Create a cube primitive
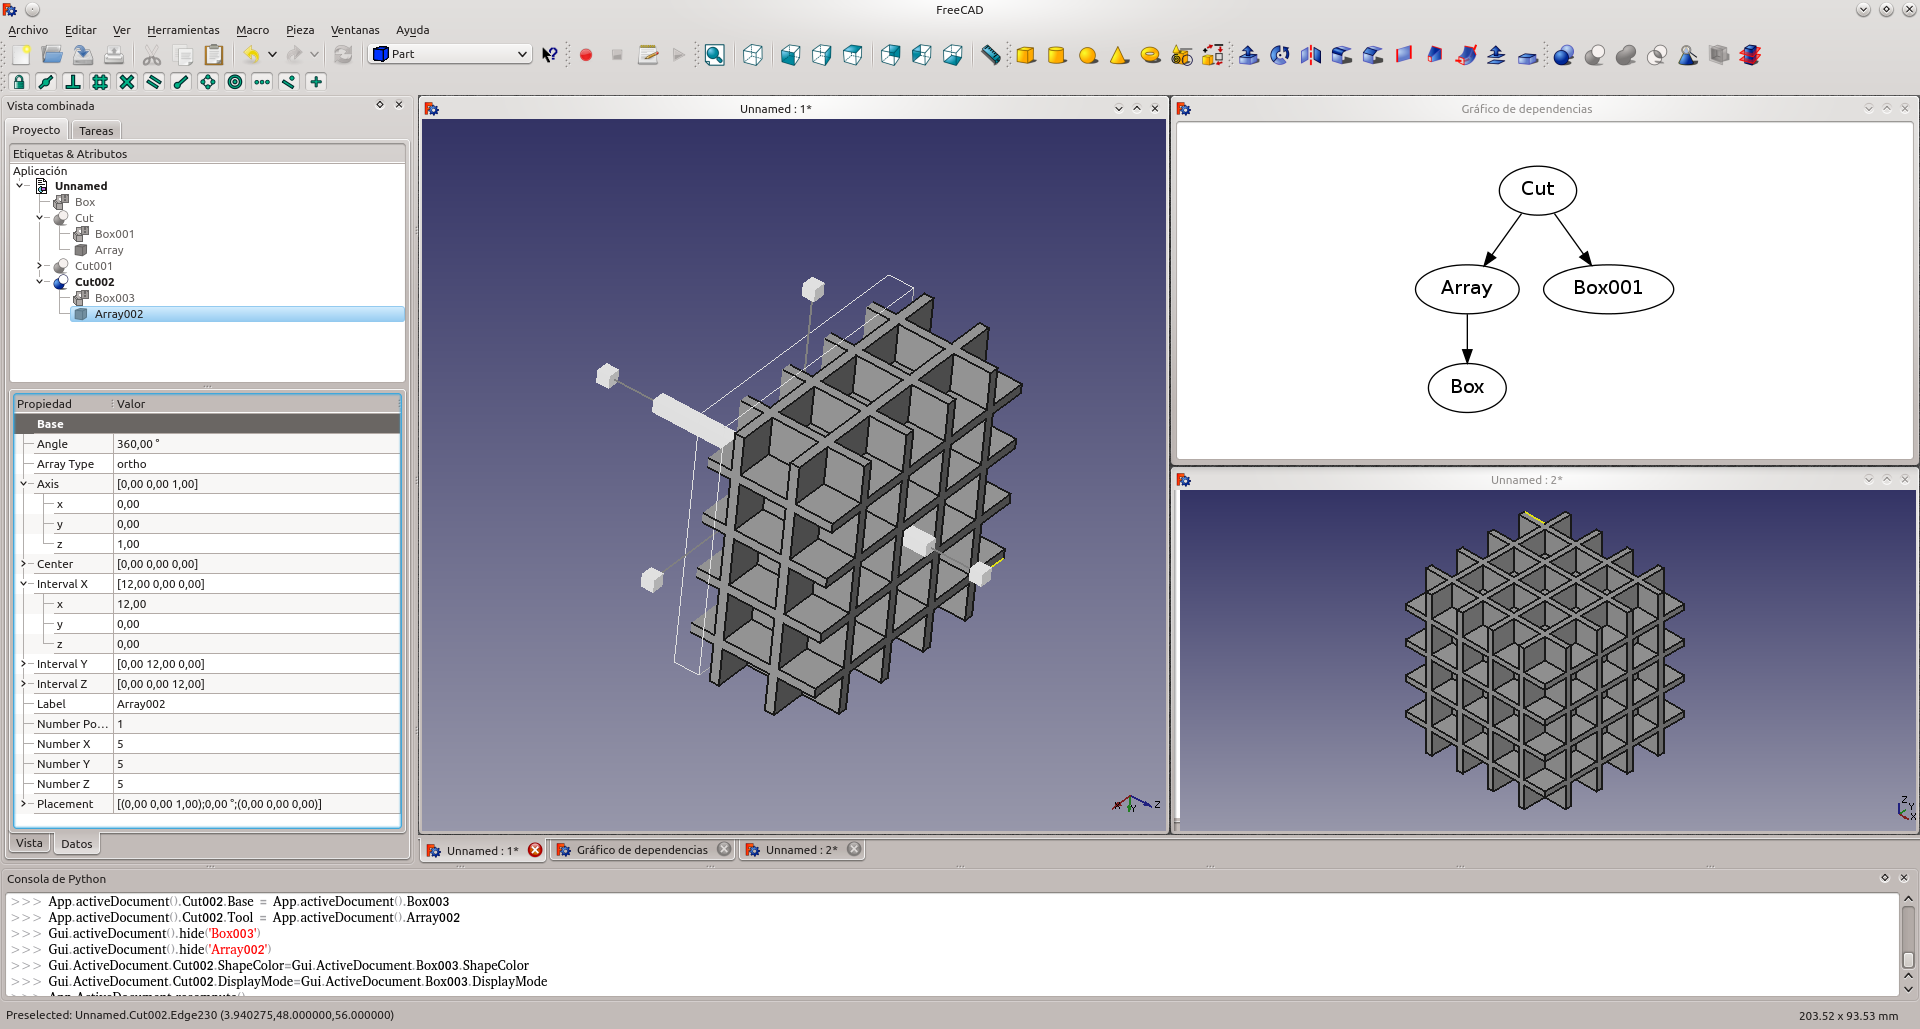This screenshot has width=1920, height=1029. (1026, 56)
